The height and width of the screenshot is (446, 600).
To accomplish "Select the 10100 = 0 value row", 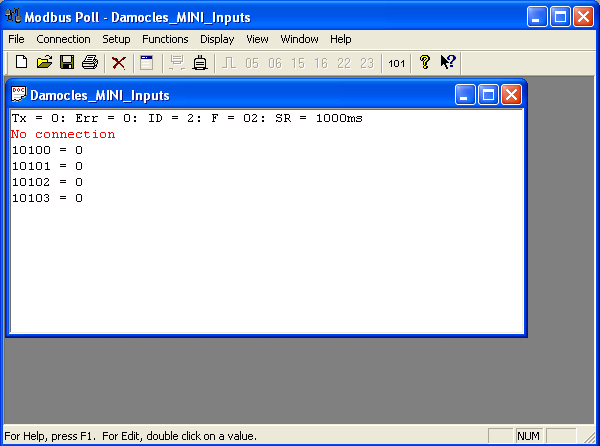I will pos(47,150).
